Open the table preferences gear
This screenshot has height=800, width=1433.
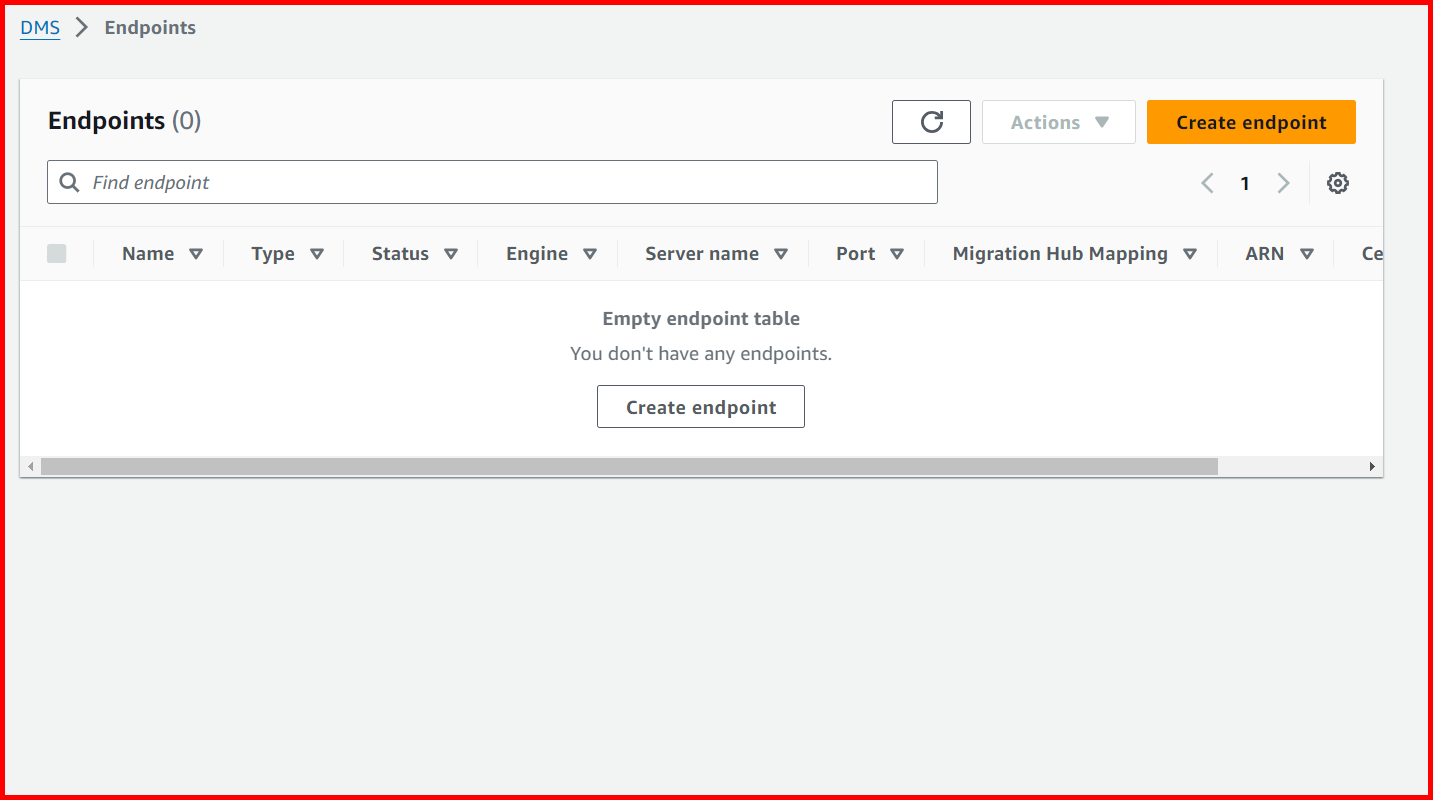point(1338,182)
